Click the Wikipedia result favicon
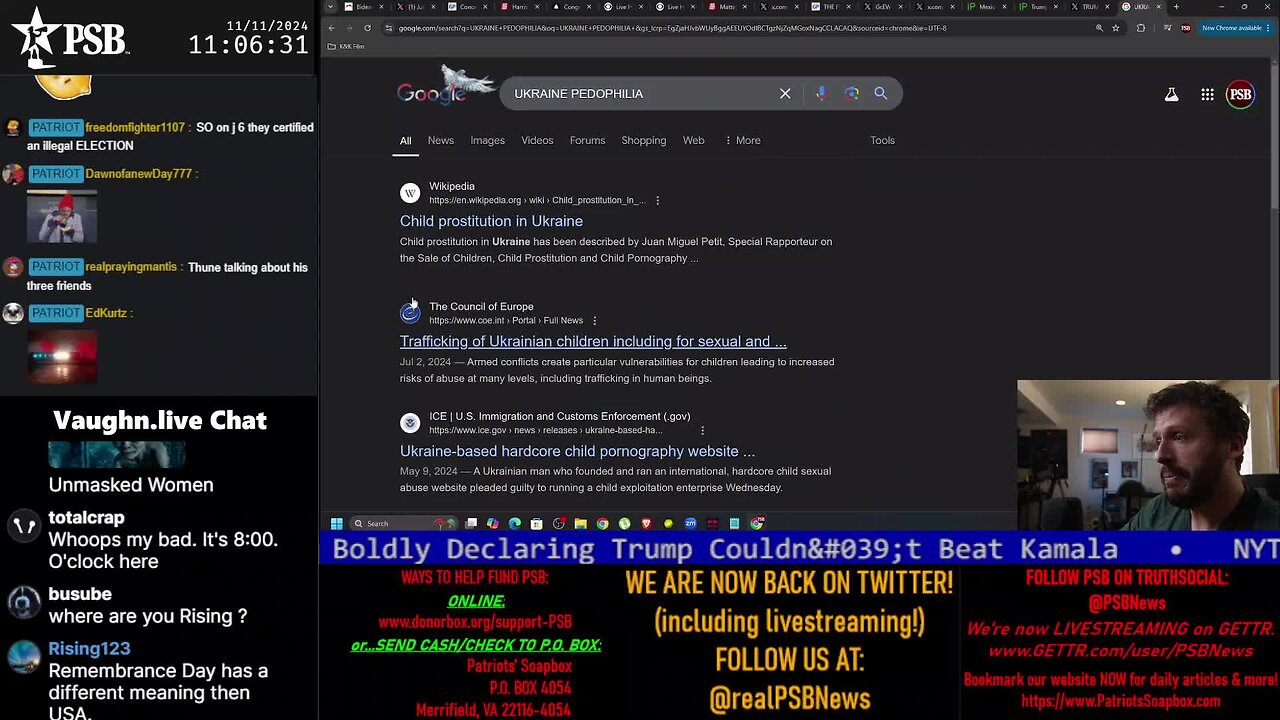Viewport: 1280px width, 720px height. click(410, 193)
